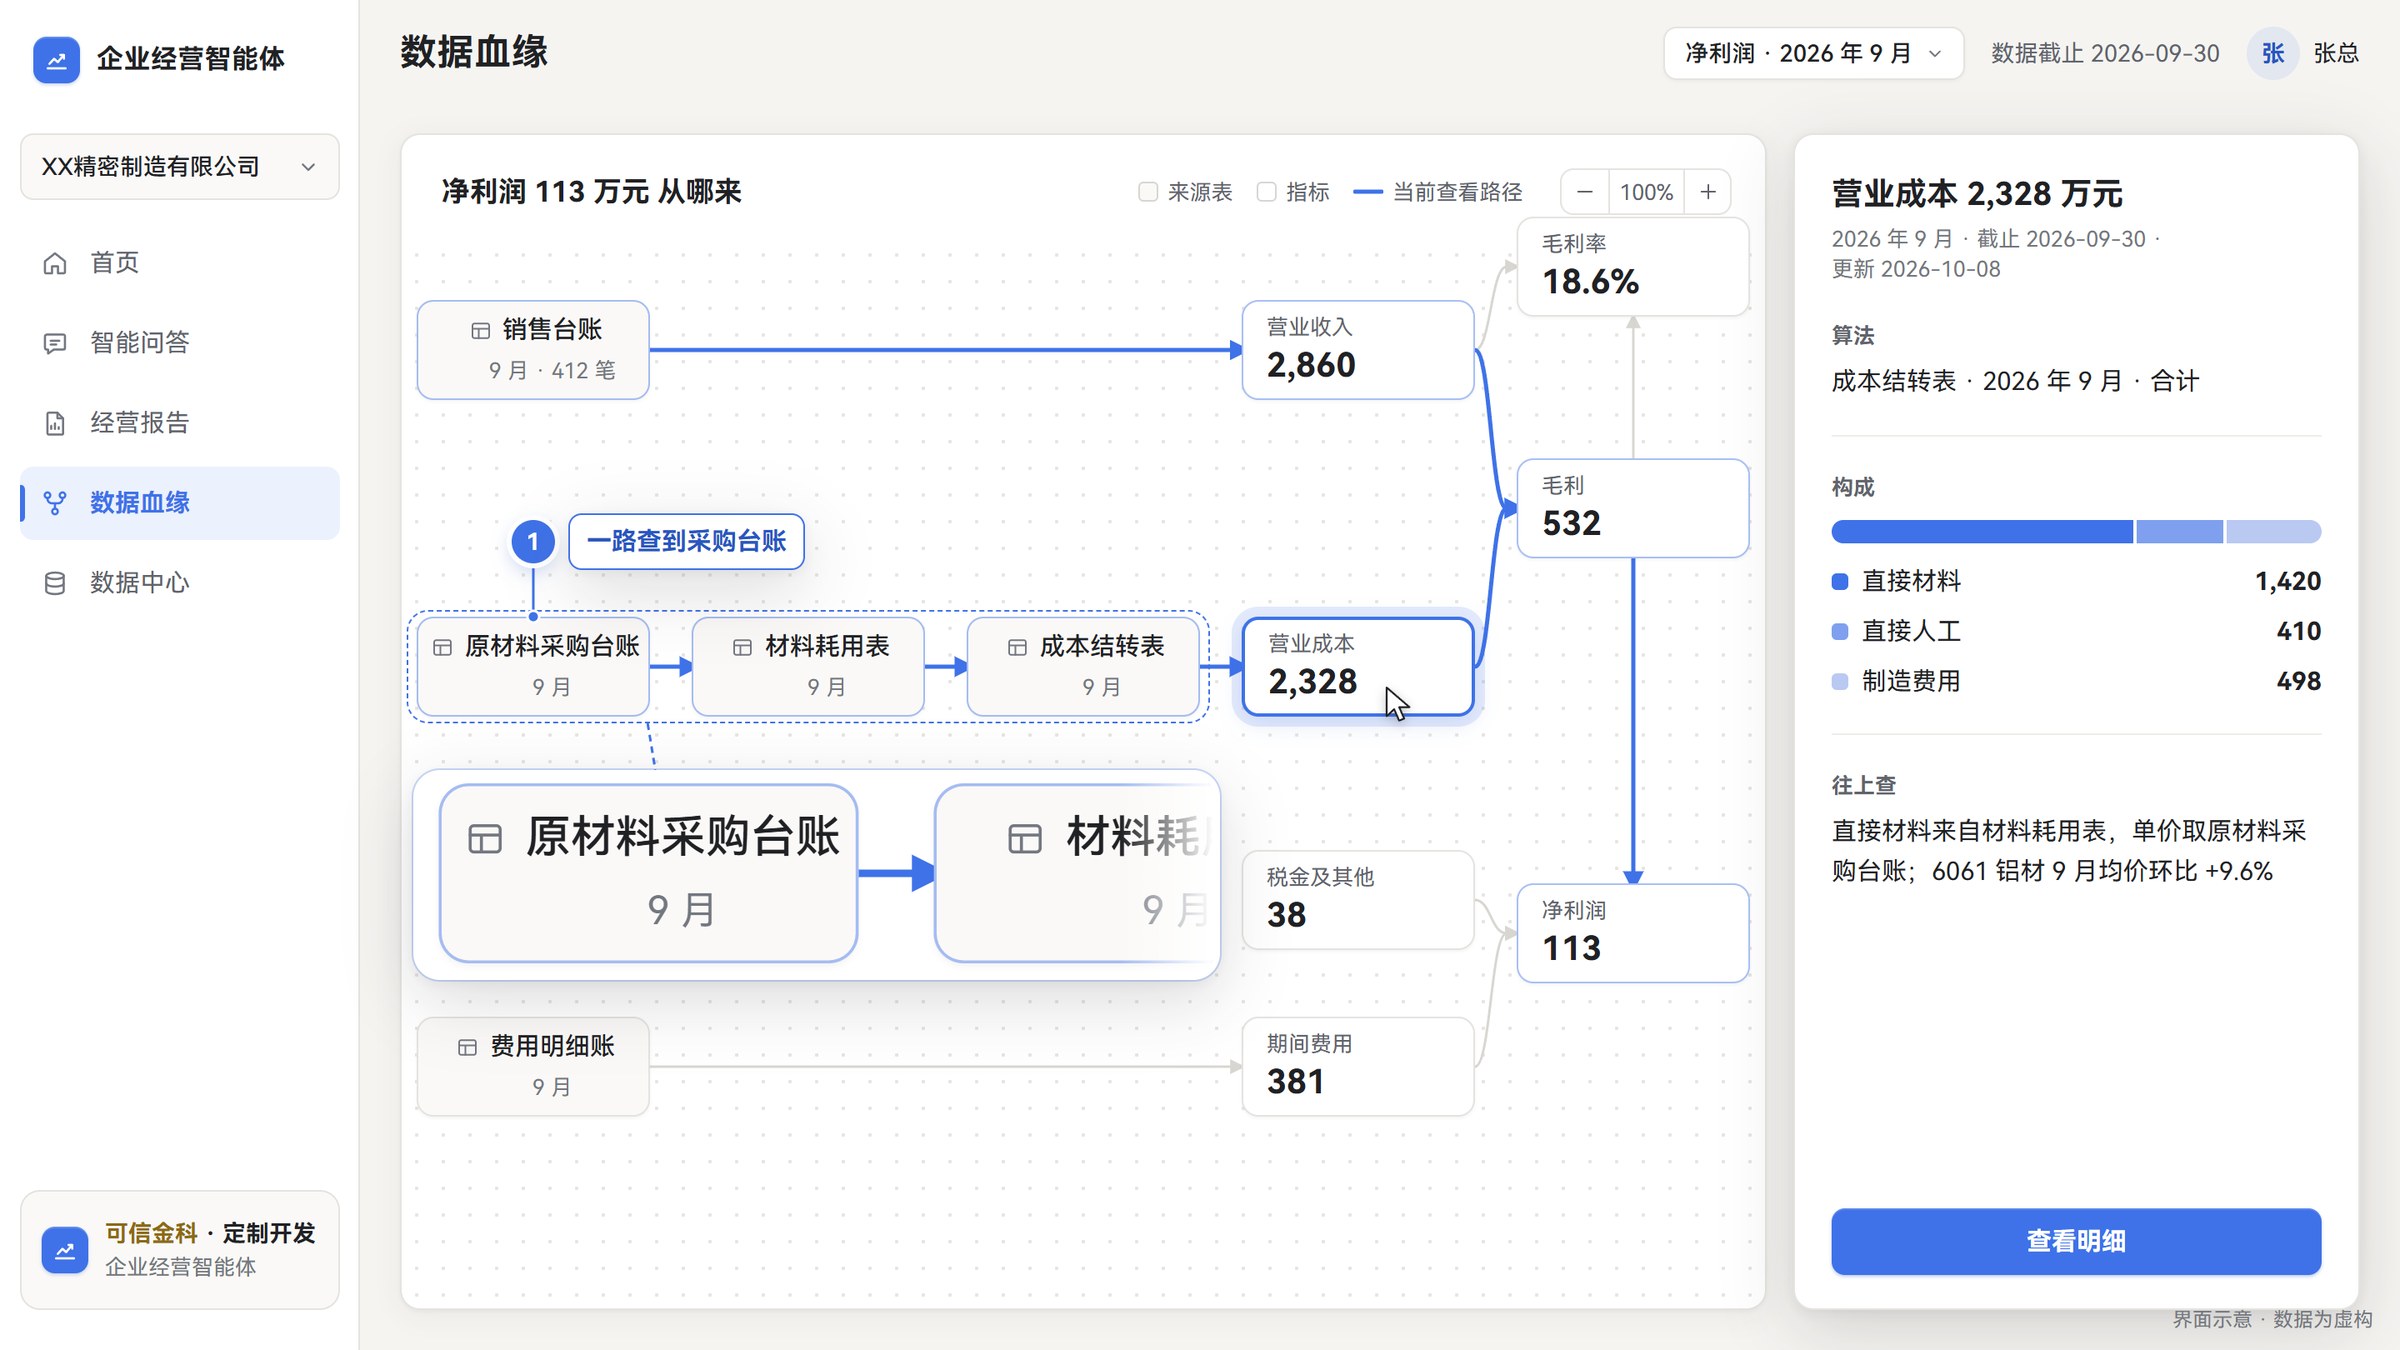Toggle the 来源表 checkbox

click(1148, 192)
